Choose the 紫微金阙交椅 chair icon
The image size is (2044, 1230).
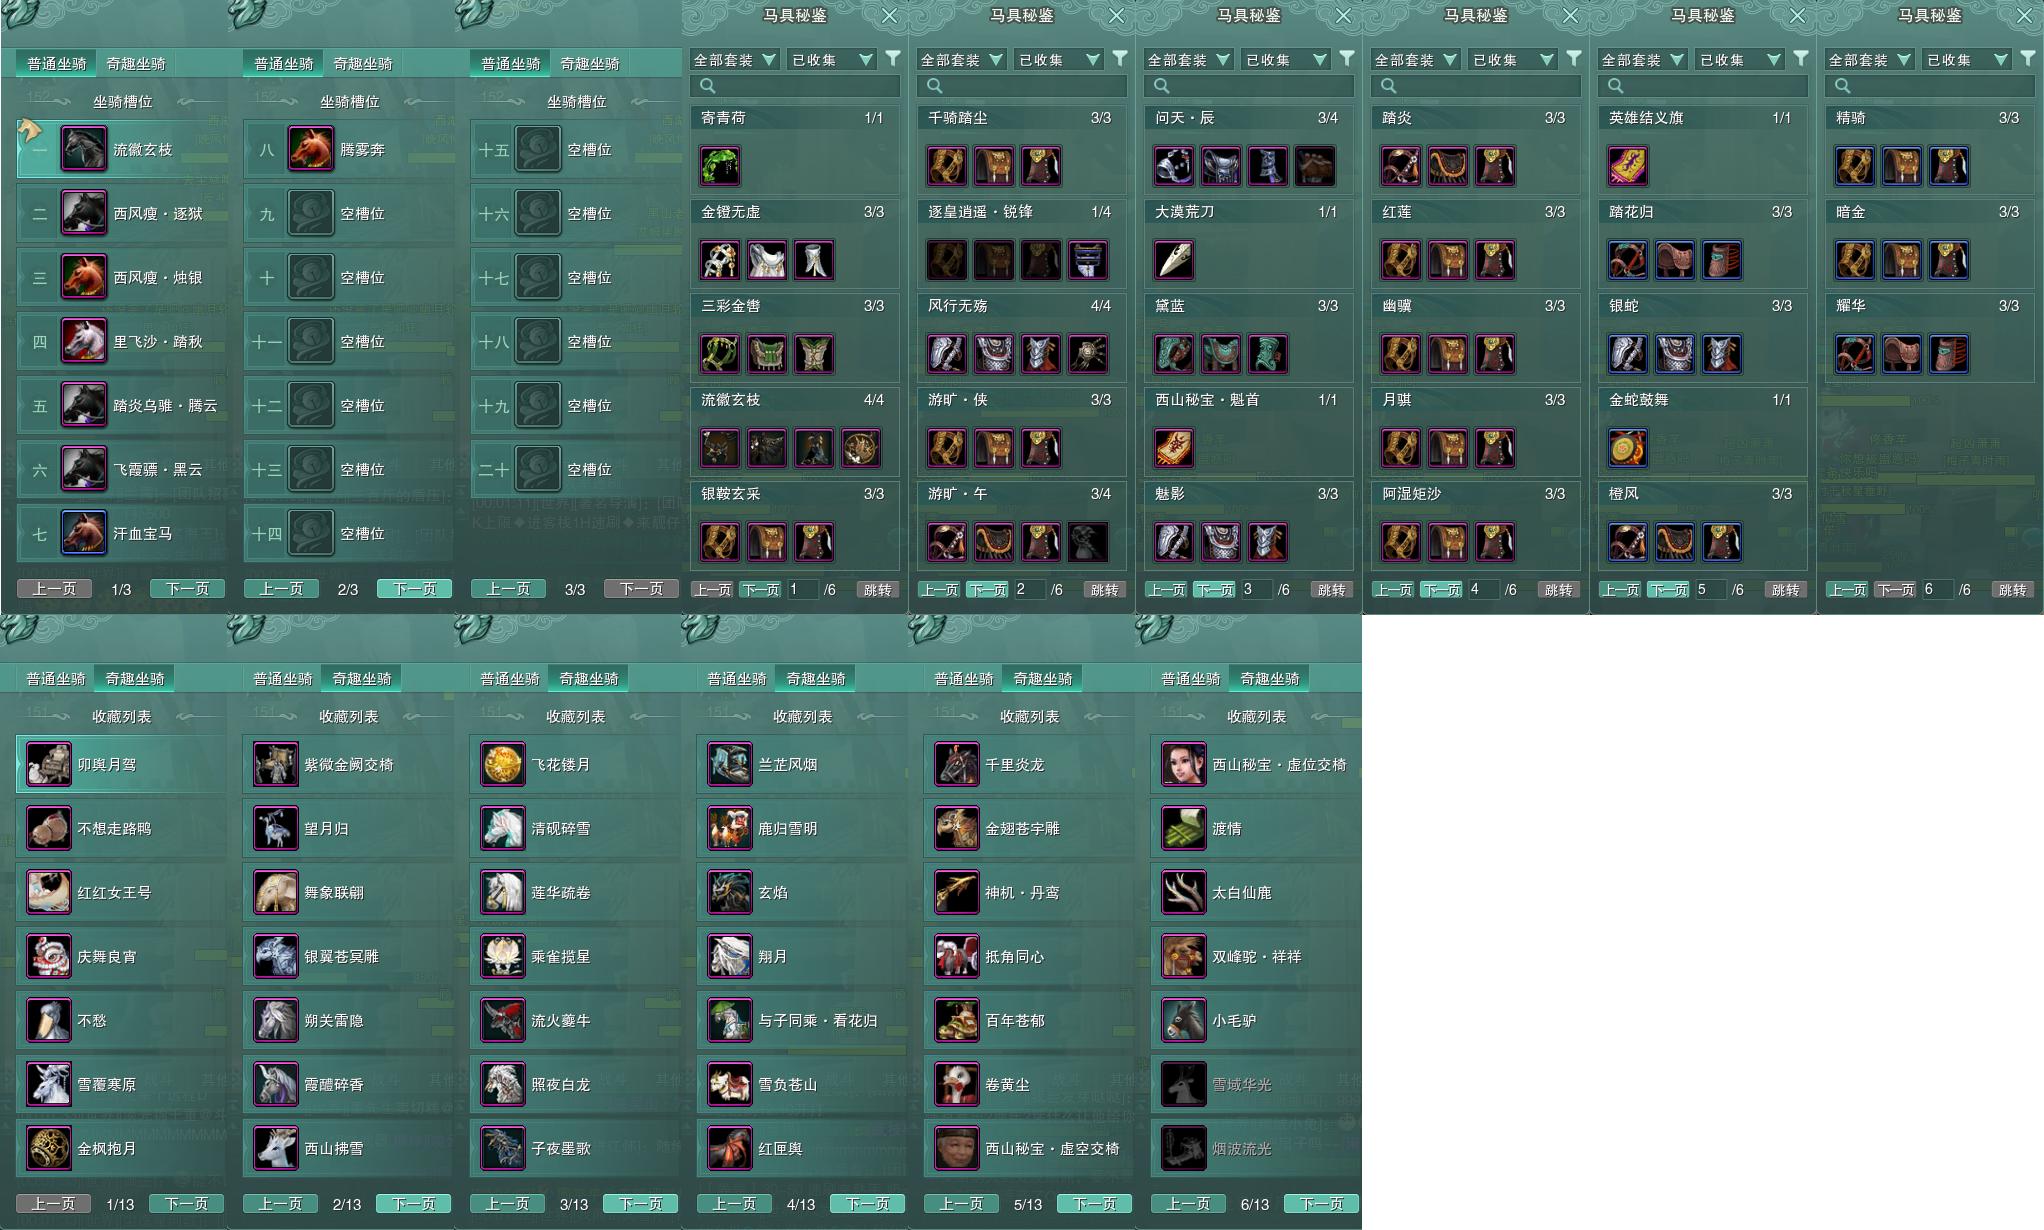(275, 764)
